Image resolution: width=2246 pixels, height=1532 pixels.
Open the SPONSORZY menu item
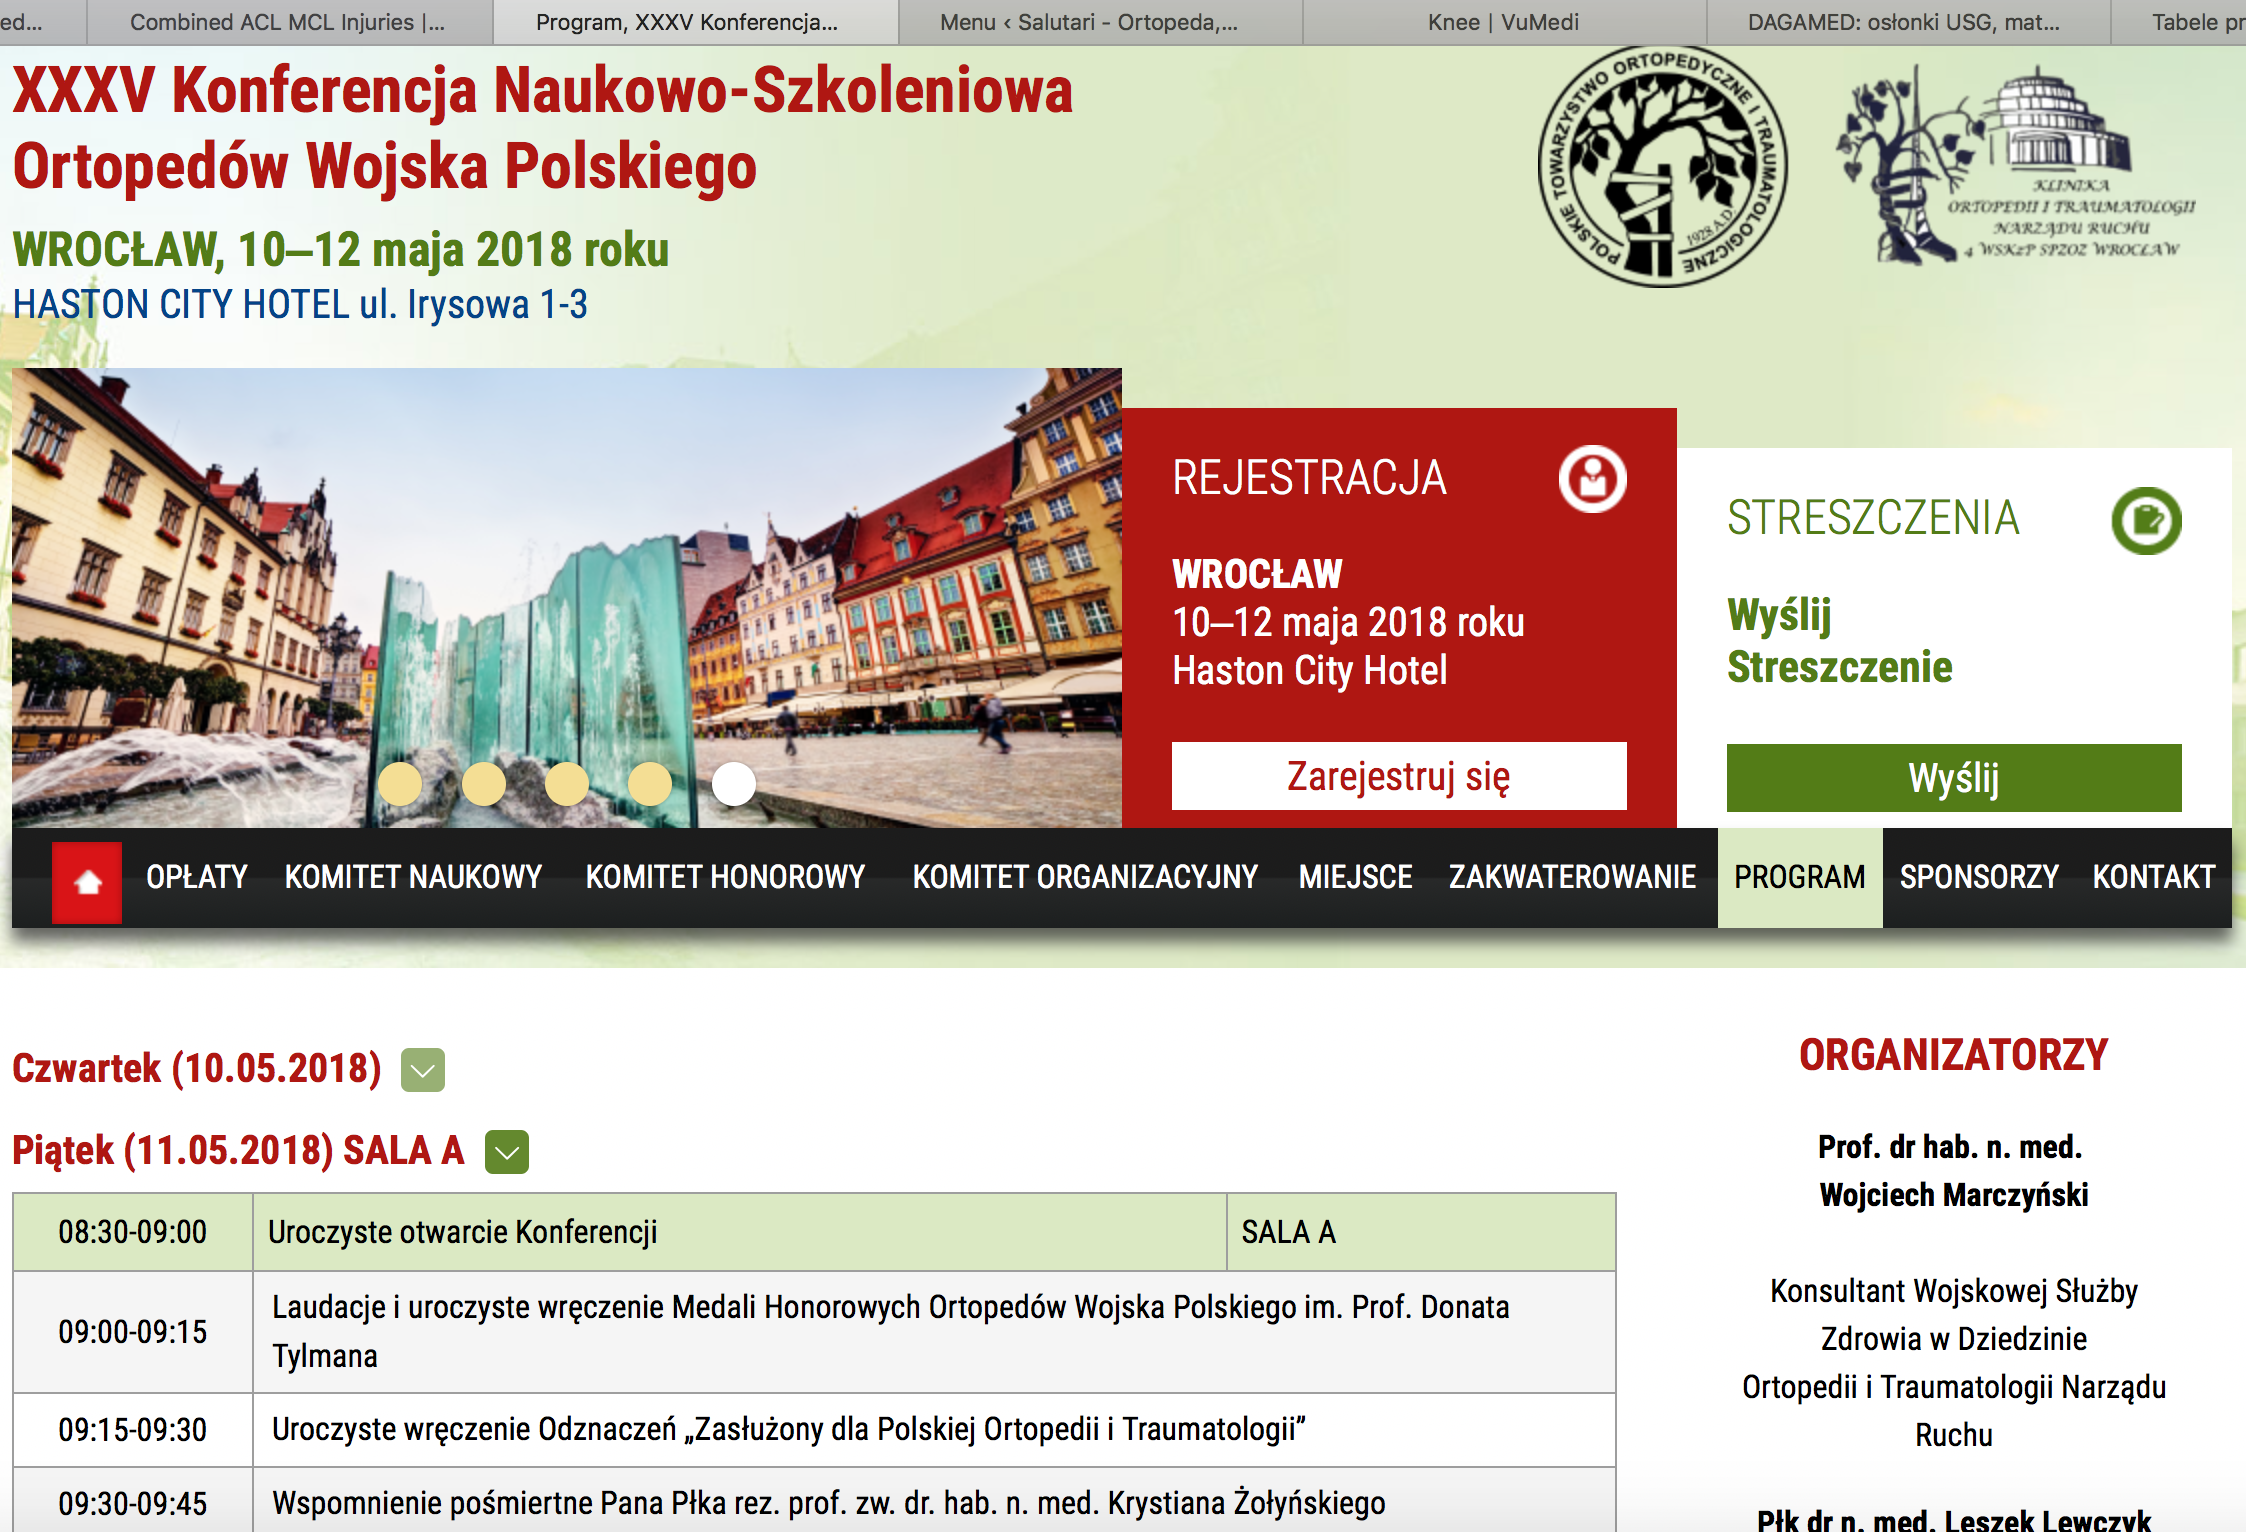click(x=1979, y=877)
